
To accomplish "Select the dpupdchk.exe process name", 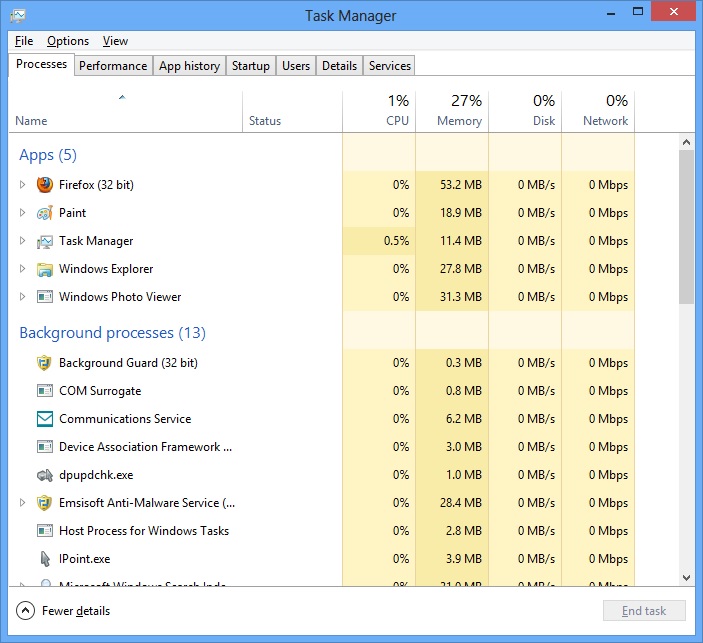I will click(96, 475).
